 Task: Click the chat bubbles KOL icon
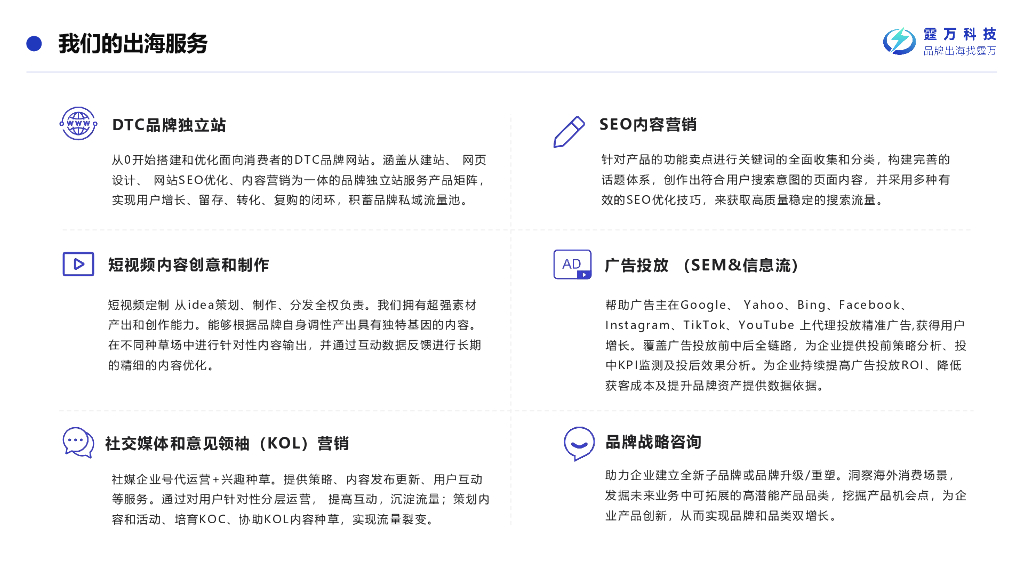pos(78,442)
